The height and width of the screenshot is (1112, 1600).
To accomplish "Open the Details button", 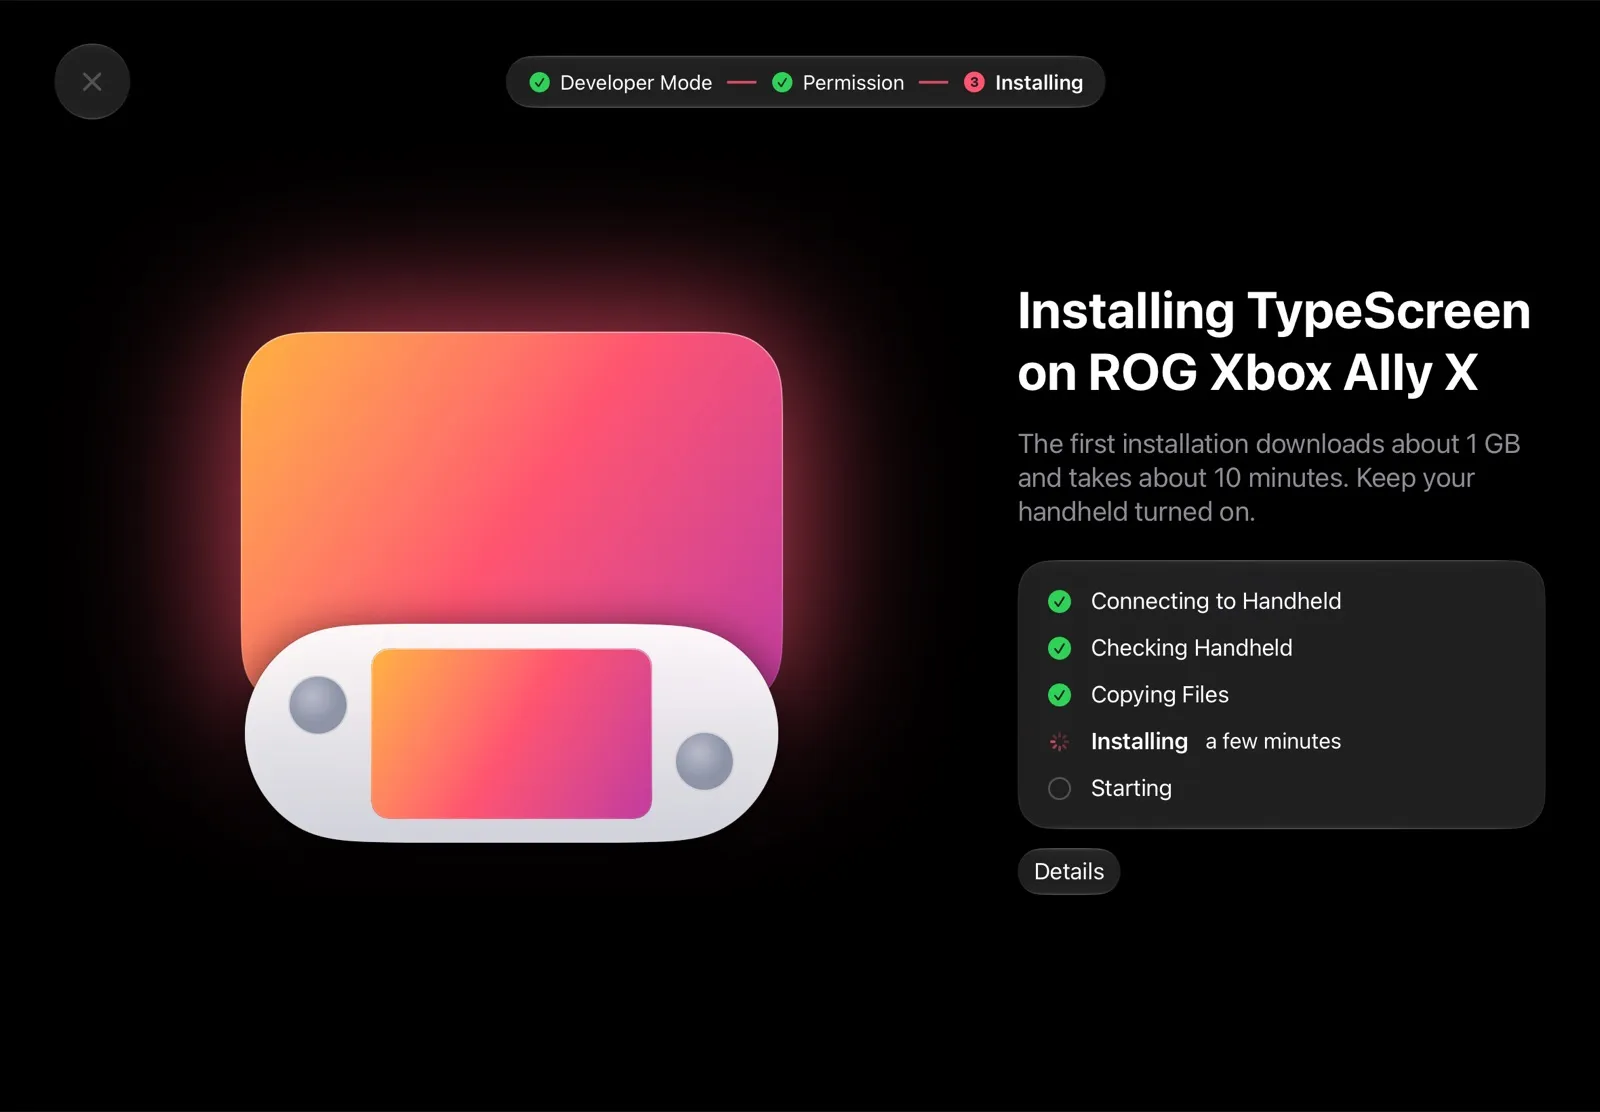I will point(1069,871).
